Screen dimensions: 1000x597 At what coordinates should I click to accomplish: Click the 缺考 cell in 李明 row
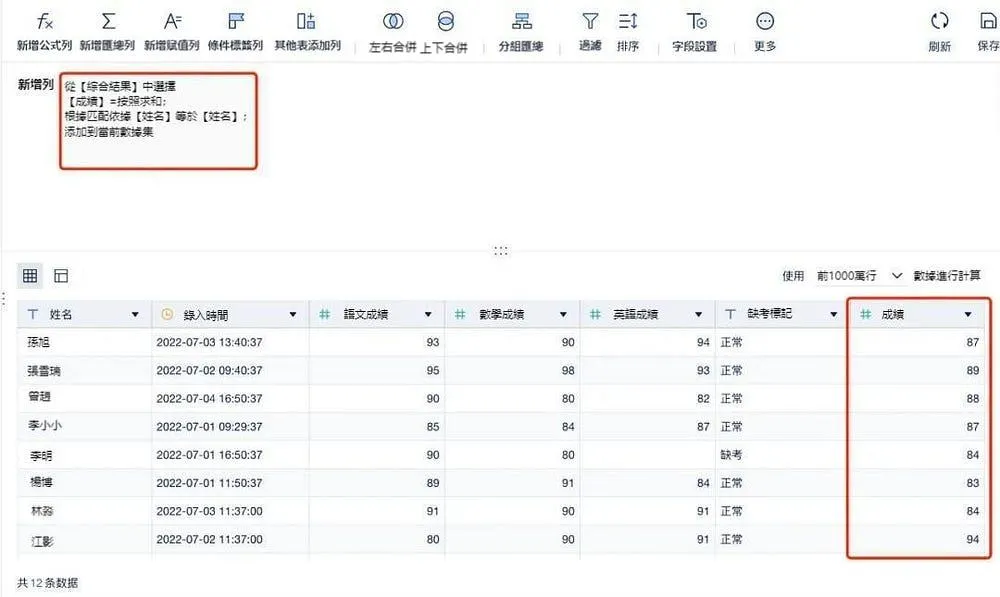coord(781,455)
